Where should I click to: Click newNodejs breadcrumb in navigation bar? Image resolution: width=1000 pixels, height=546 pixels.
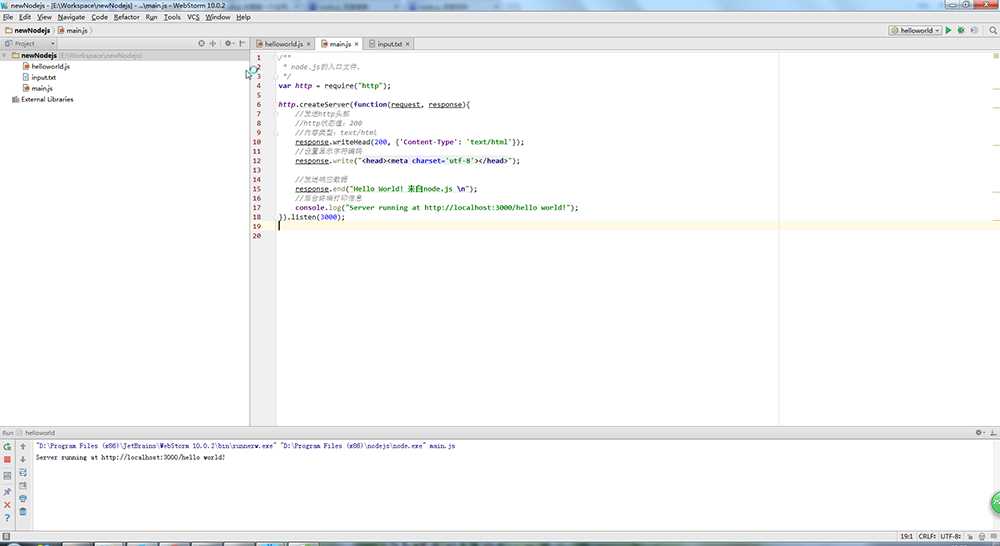tap(27, 30)
